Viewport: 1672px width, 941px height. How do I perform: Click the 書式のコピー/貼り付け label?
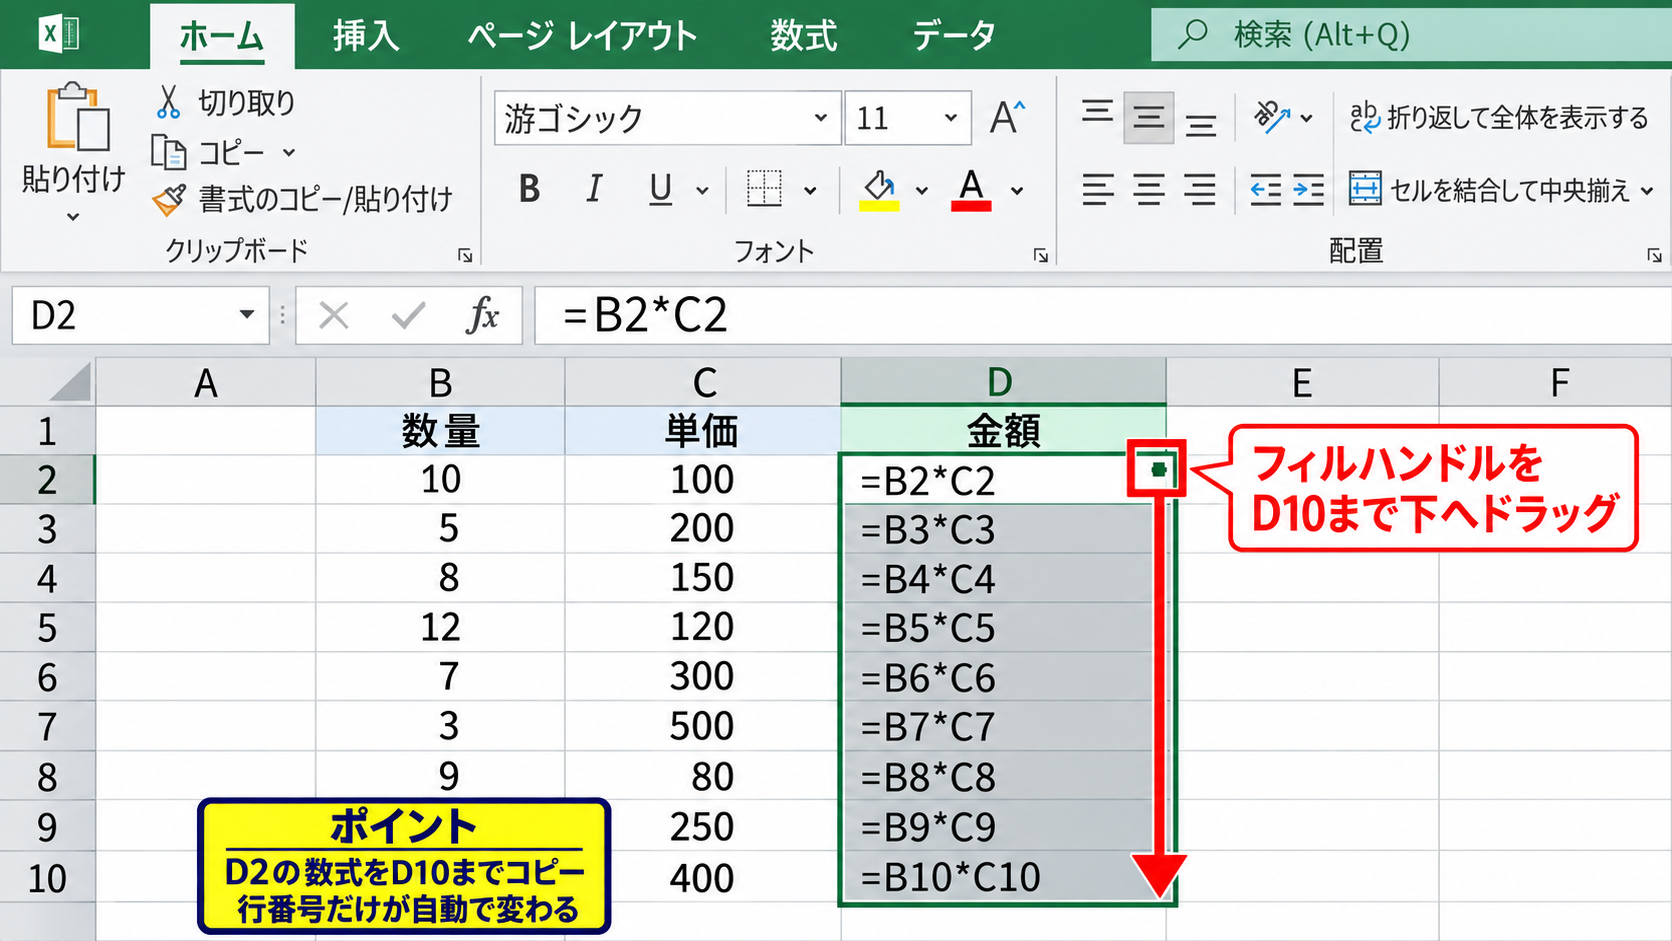tap(326, 200)
